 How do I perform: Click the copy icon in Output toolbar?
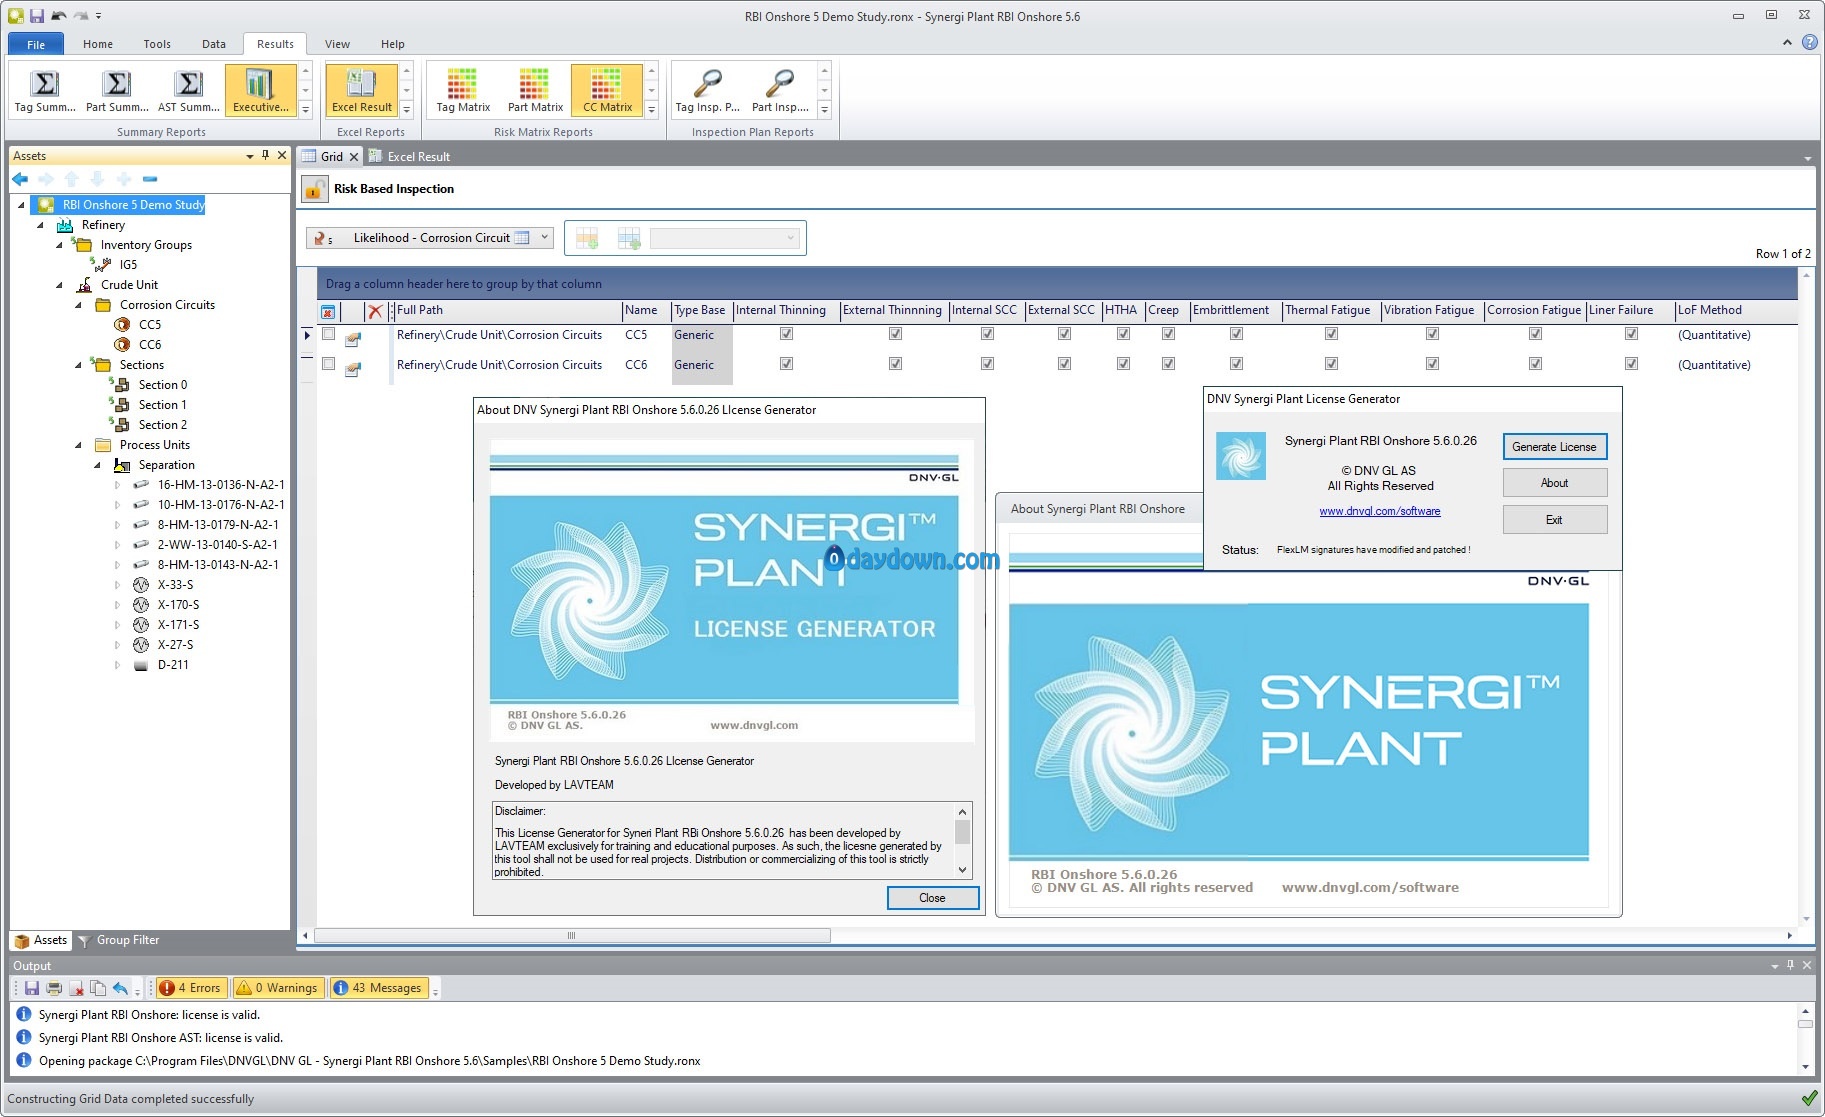coord(98,988)
